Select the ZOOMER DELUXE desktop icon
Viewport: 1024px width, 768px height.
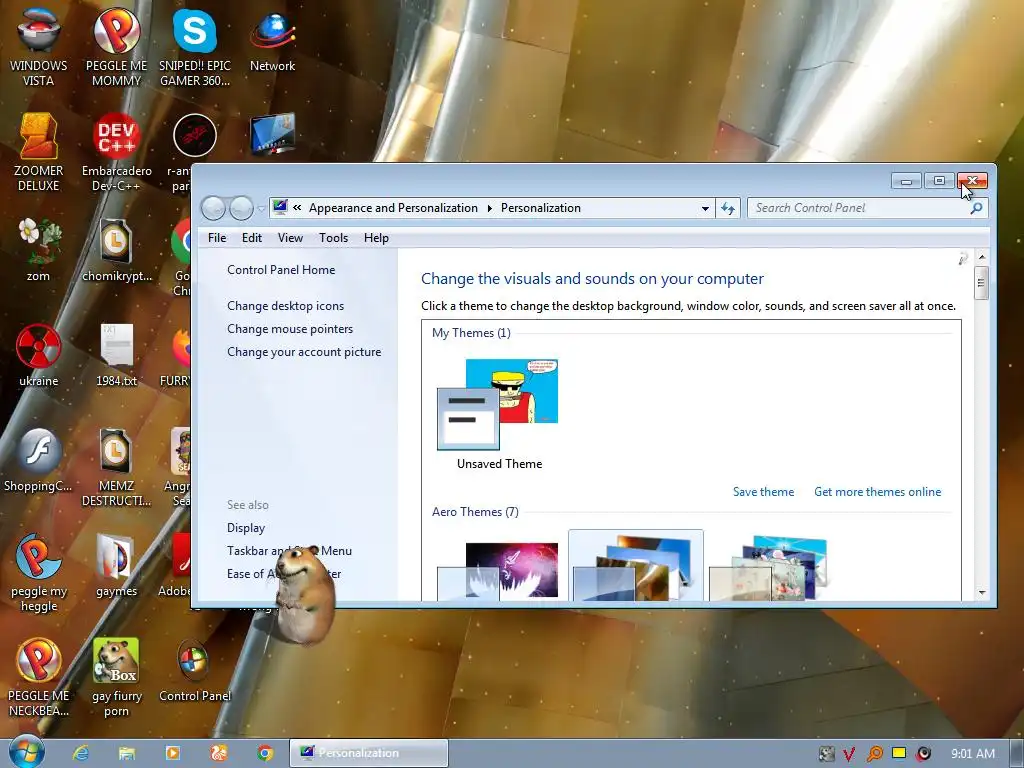point(39,152)
